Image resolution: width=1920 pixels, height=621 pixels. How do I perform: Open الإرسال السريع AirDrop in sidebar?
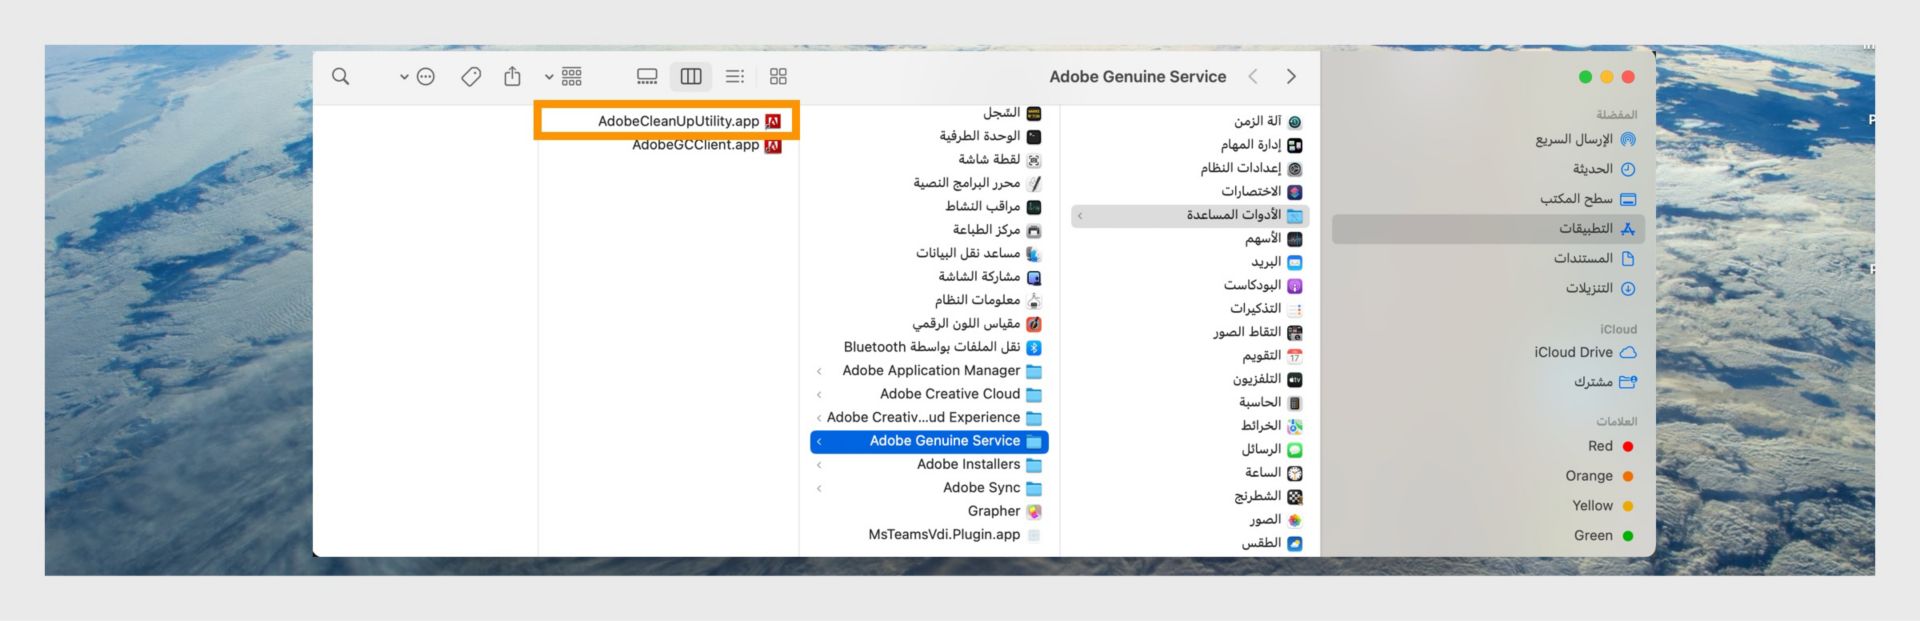click(1586, 140)
